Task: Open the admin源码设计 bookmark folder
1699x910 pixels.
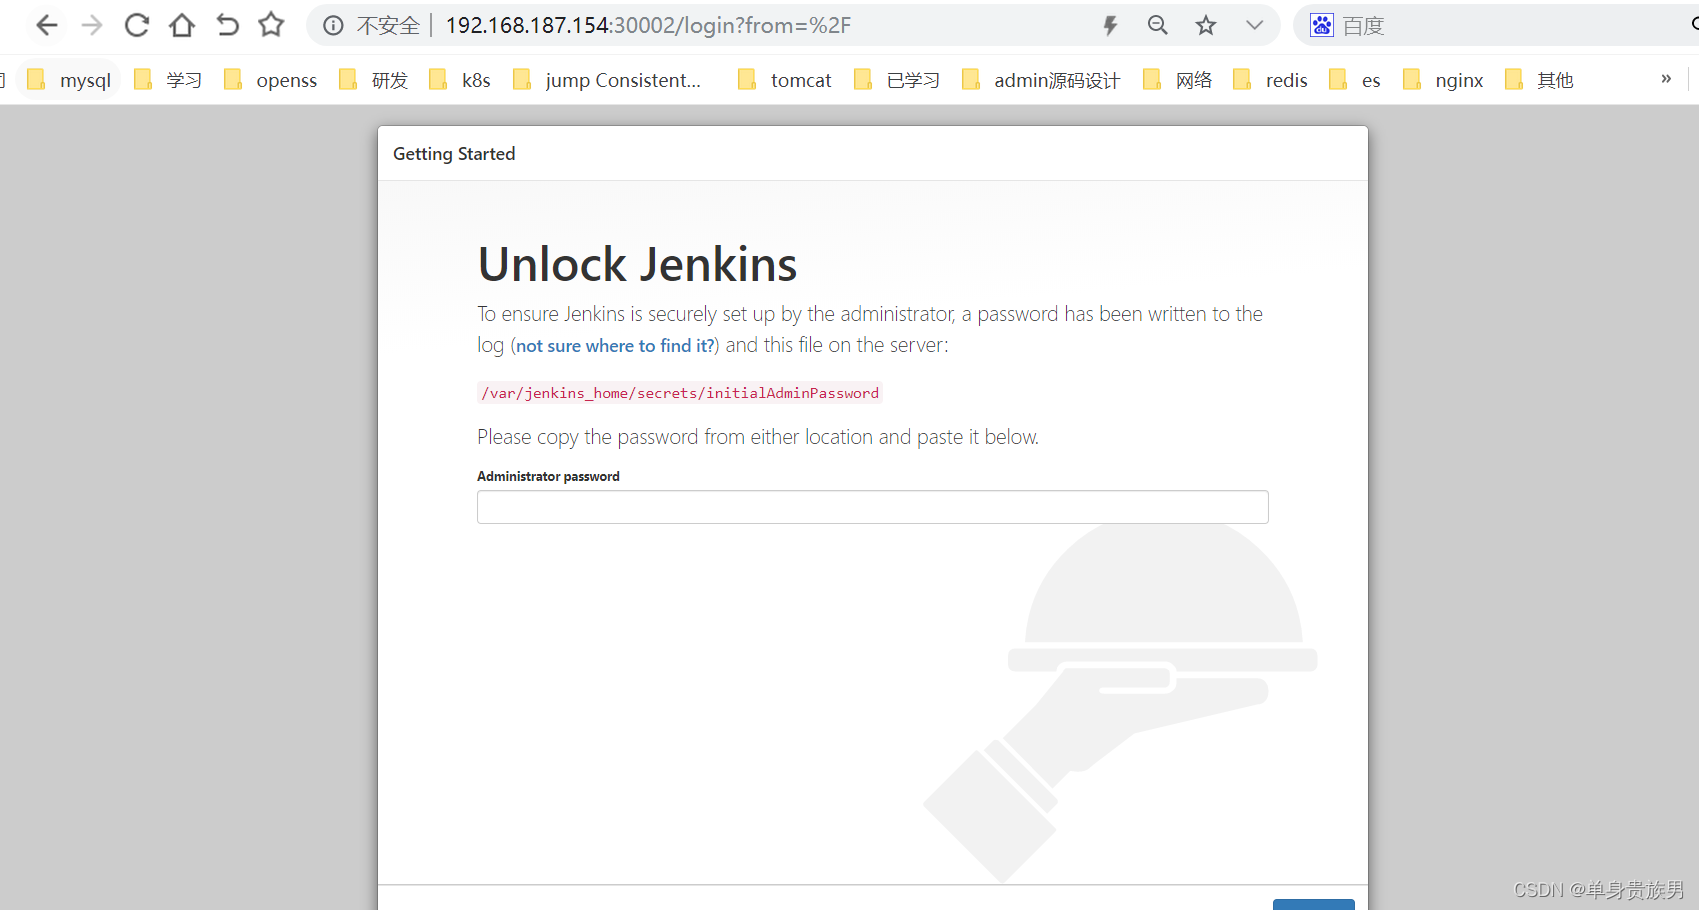Action: [x=1041, y=80]
